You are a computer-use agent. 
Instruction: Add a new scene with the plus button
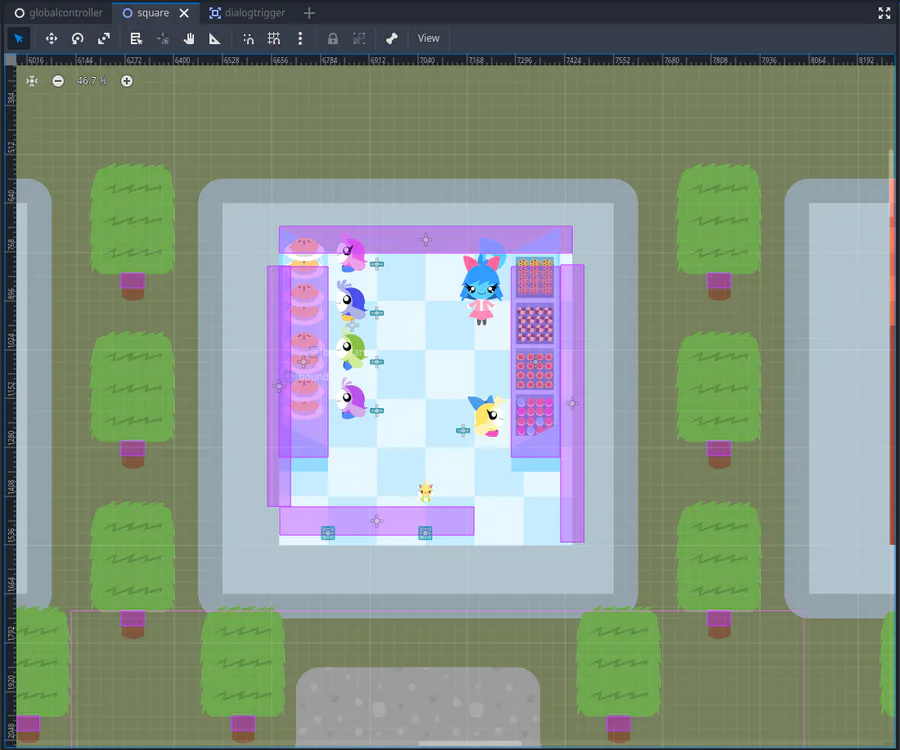coord(309,13)
